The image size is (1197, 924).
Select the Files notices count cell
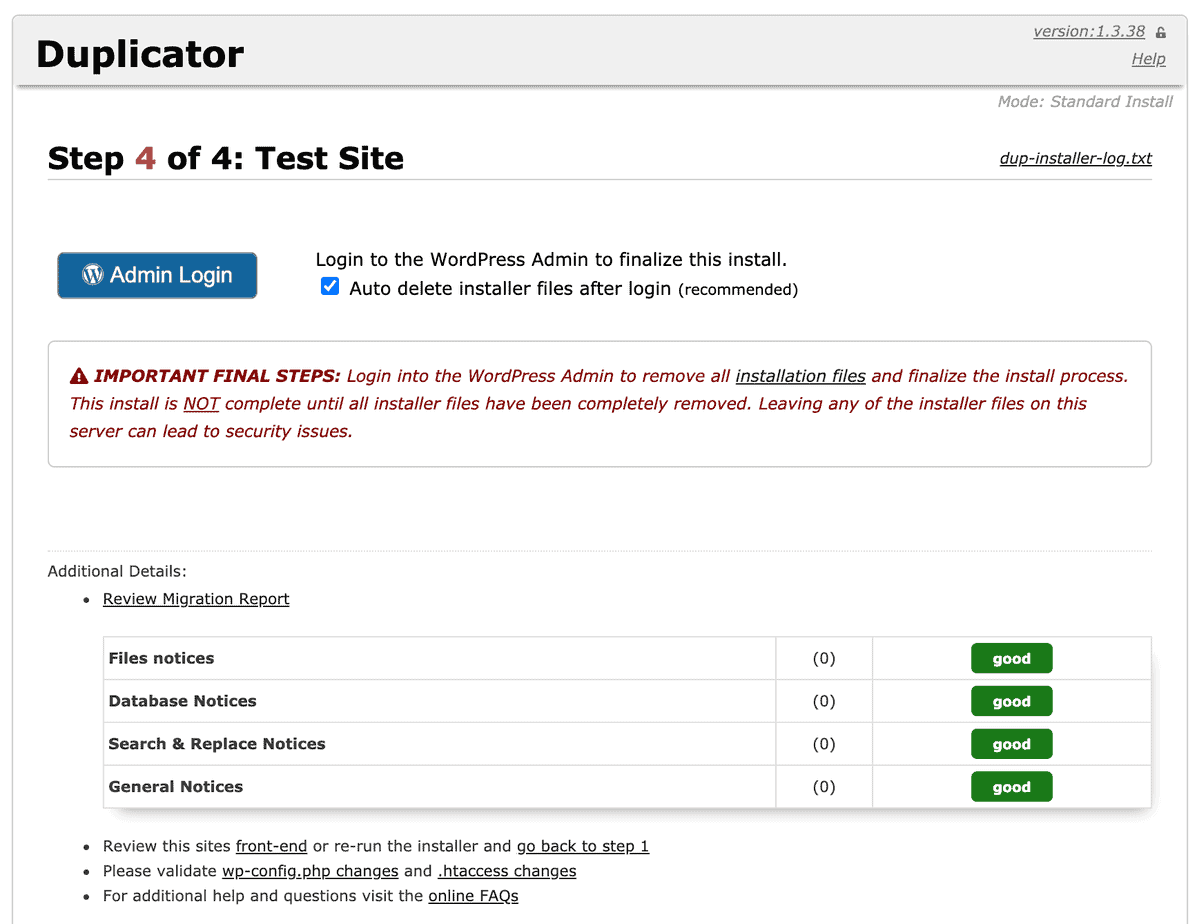[823, 658]
